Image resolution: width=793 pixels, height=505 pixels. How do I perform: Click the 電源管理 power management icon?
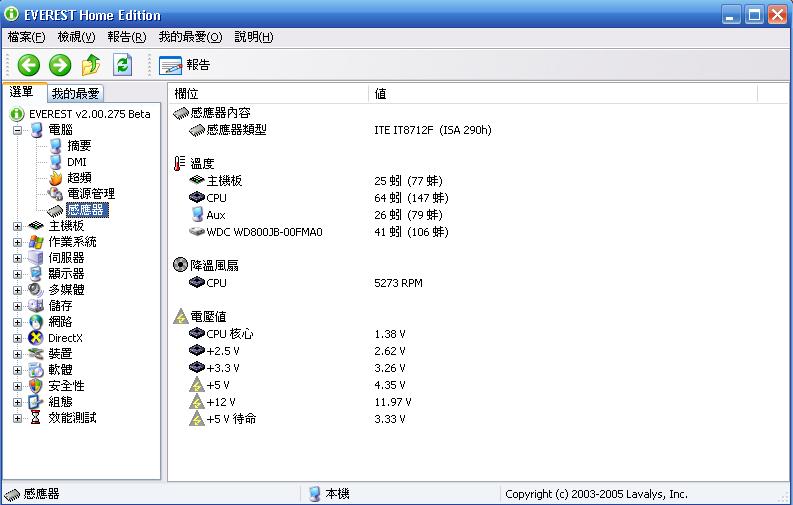(x=55, y=194)
